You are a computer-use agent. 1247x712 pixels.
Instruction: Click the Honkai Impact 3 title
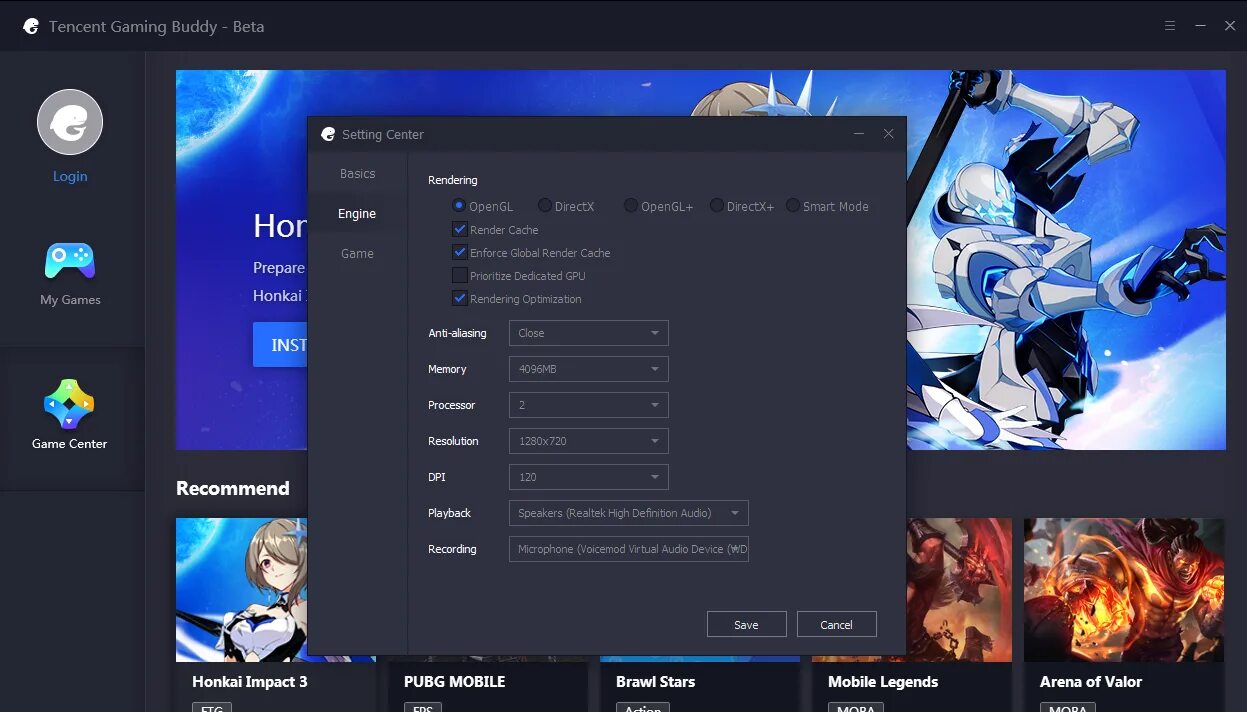tap(250, 682)
